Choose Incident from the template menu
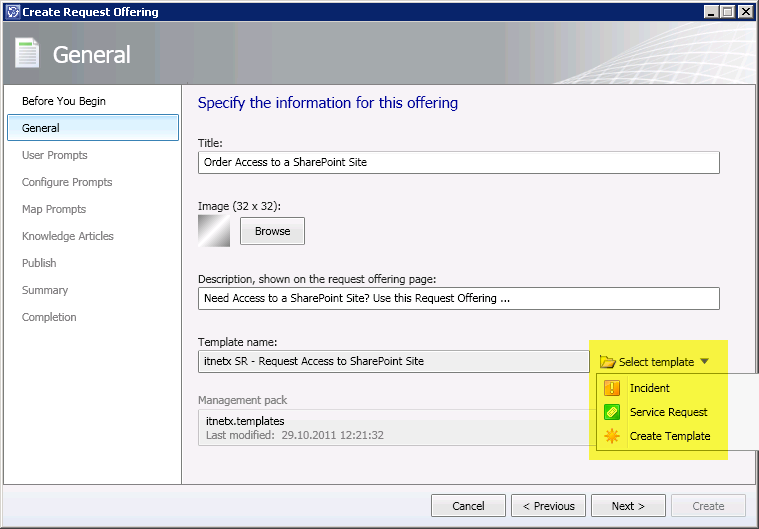This screenshot has width=759, height=529. point(649,388)
